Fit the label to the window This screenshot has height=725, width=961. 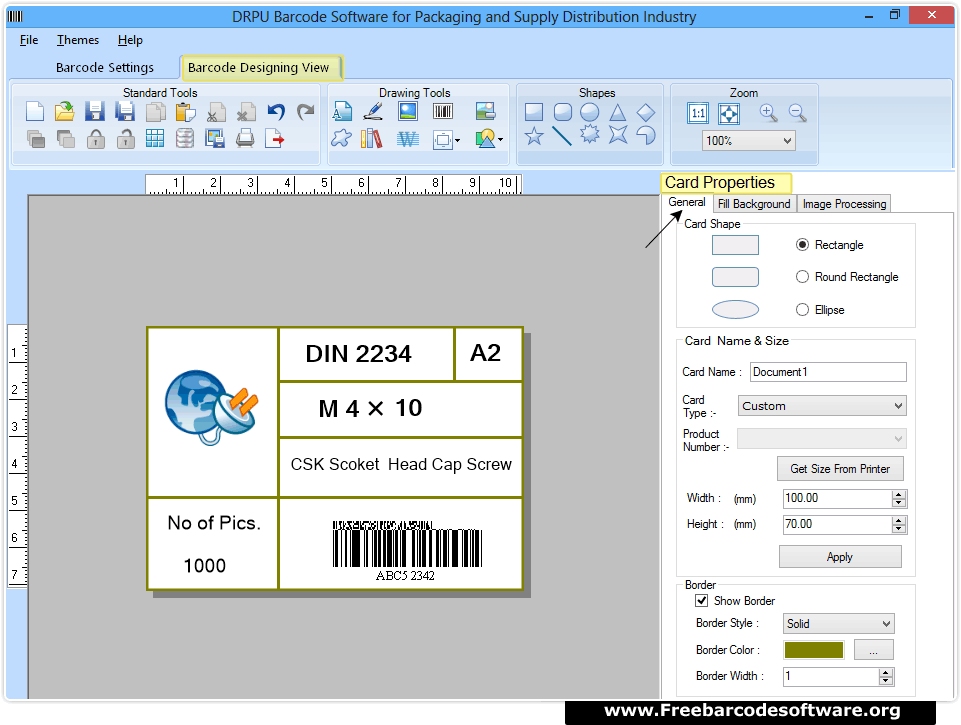click(729, 113)
